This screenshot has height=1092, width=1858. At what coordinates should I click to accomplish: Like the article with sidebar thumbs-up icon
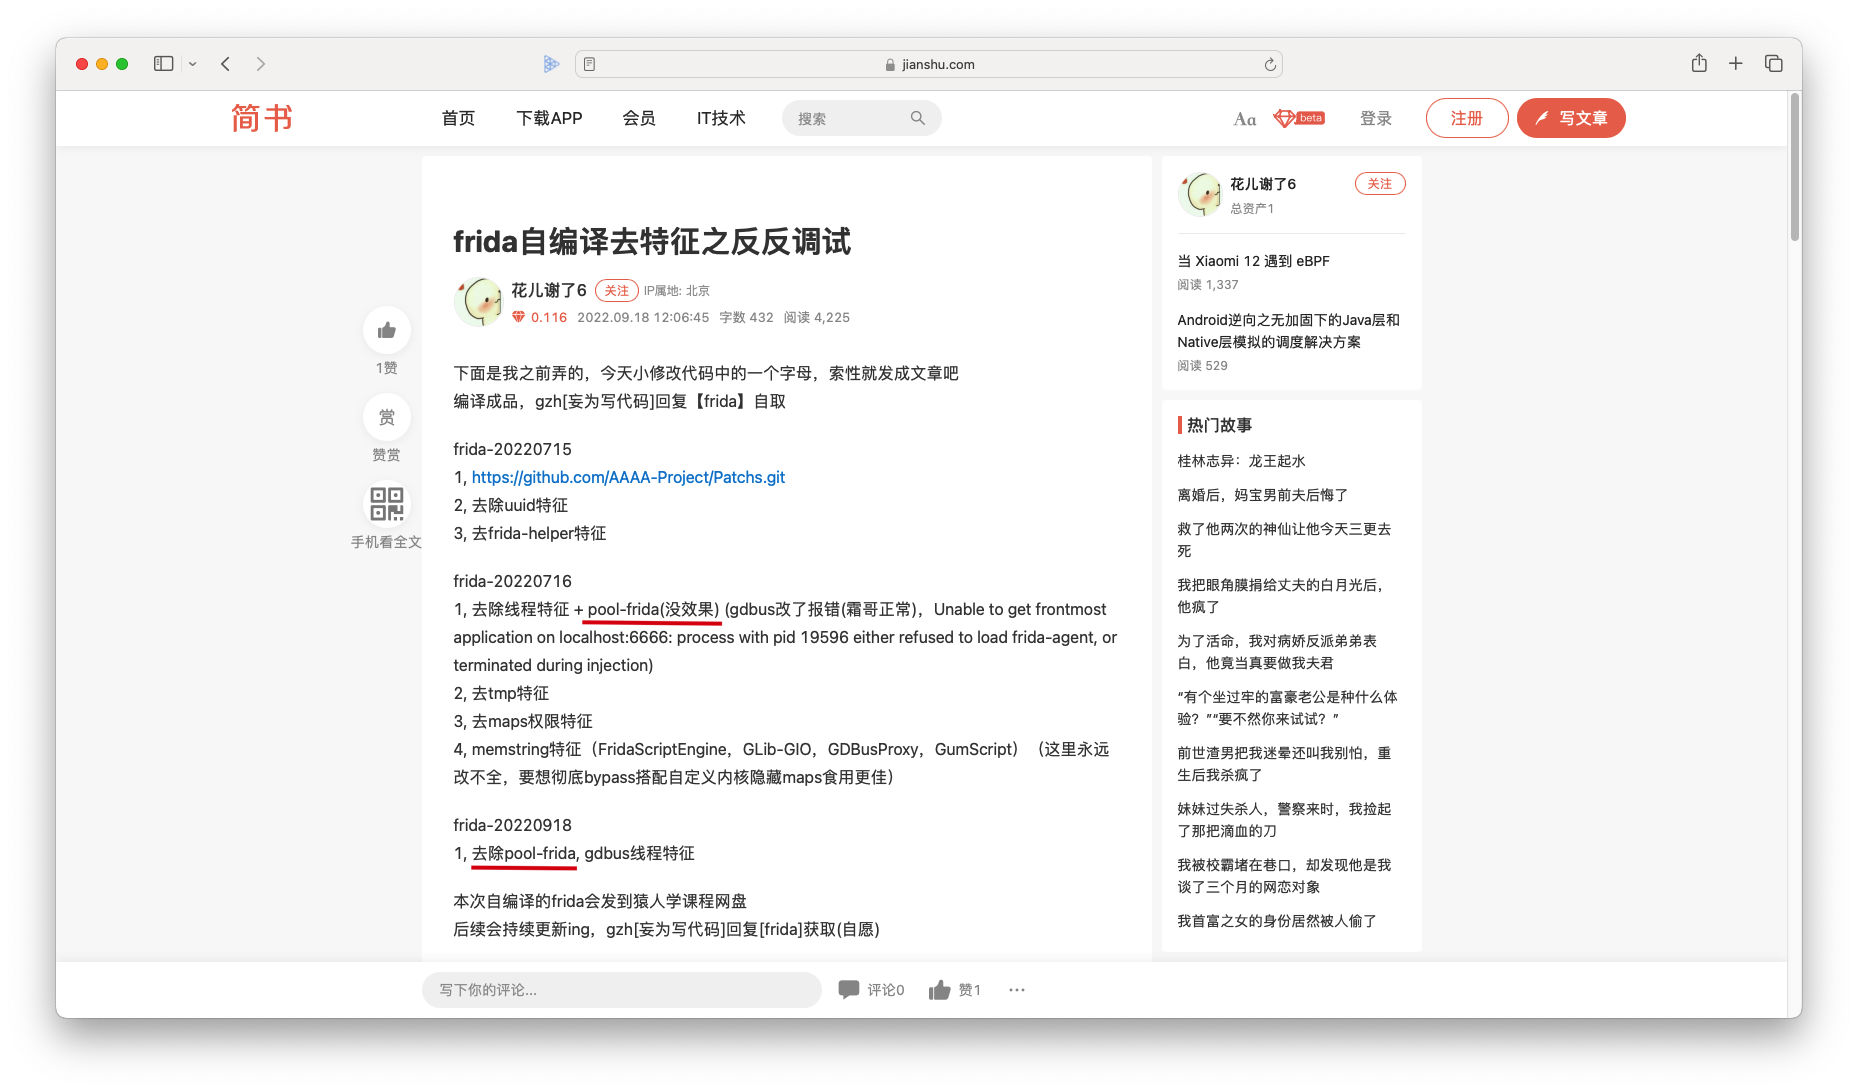pos(387,330)
